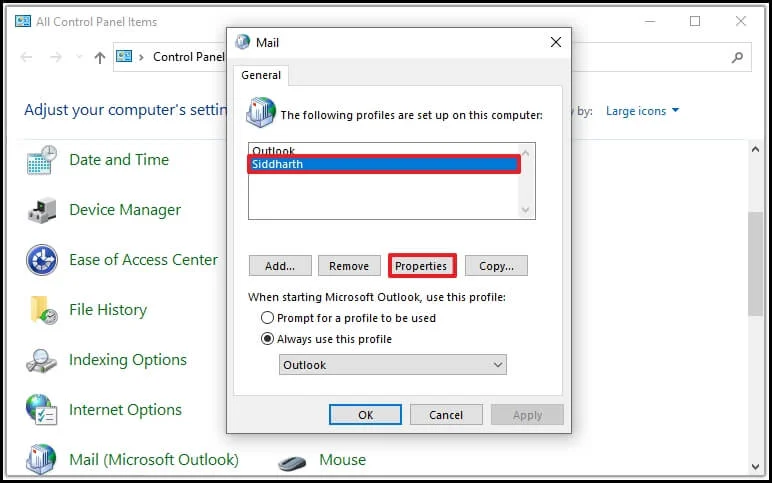Click the All Control Panel Items title icon
The height and width of the screenshot is (483, 772).
tap(23, 21)
